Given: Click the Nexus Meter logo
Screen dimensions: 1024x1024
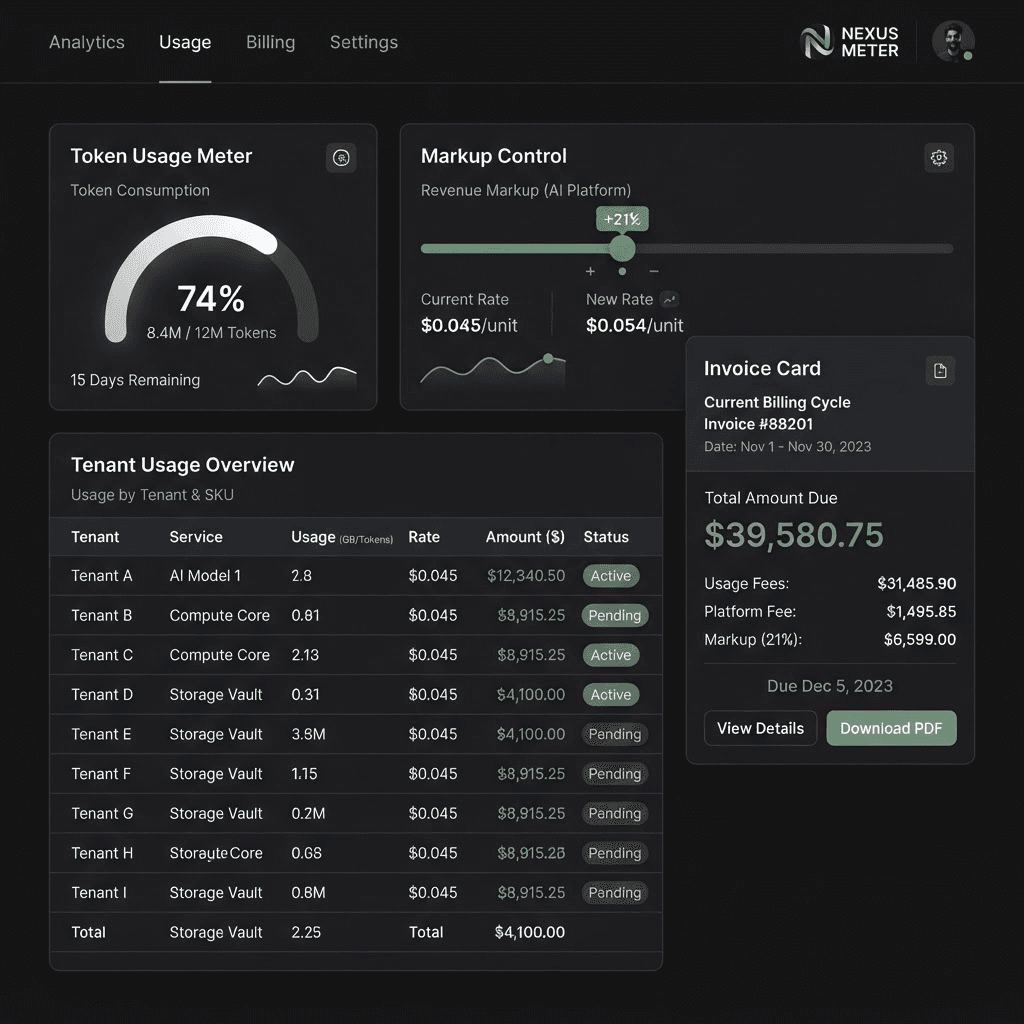Looking at the screenshot, I should coord(850,42).
